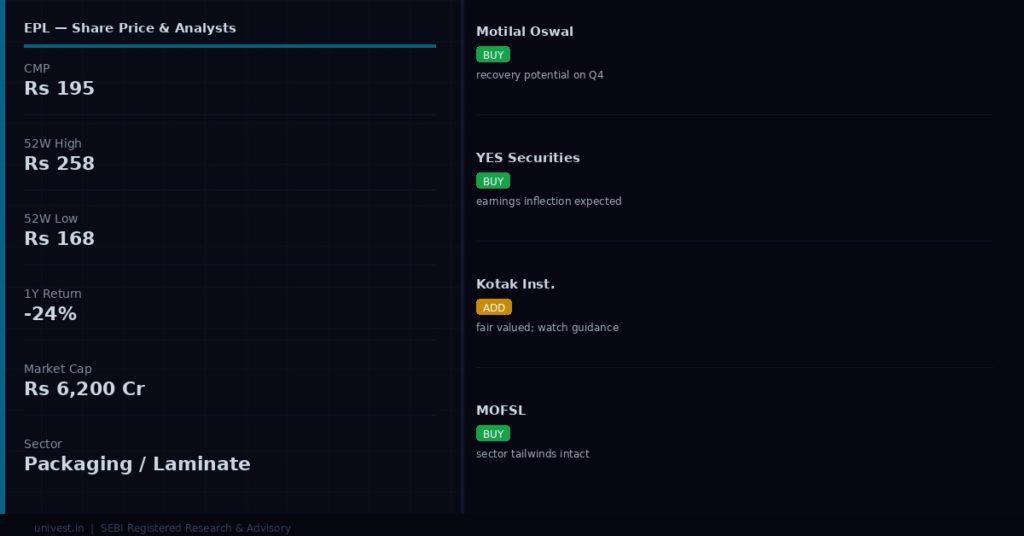Screen dimensions: 1024x536
Task: Click 'SEBI Registered Research & Advisory' footer text
Action: pos(195,528)
